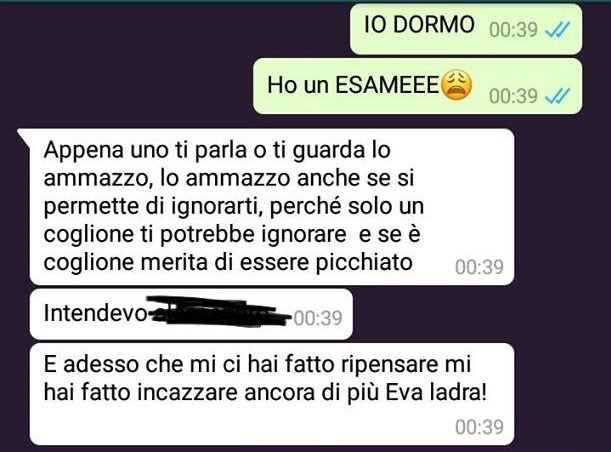
Task: Tap the "Ho un ESAMEEE" message bubble
Action: pyautogui.click(x=418, y=86)
